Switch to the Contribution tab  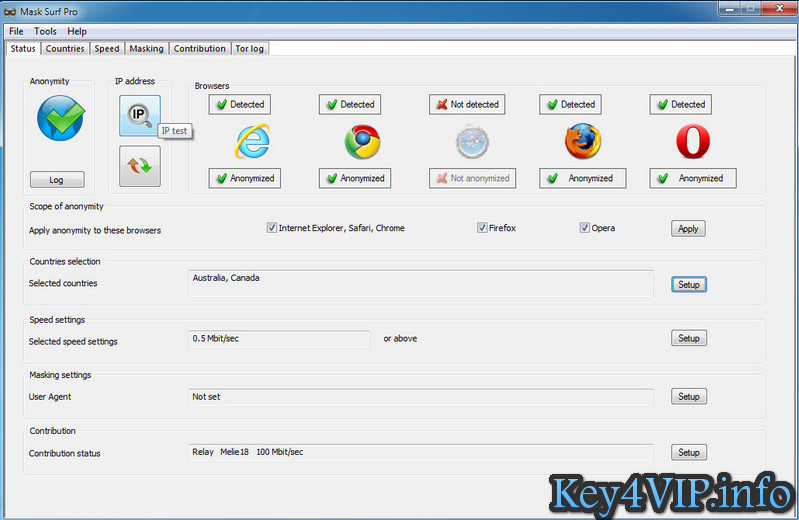pyautogui.click(x=199, y=48)
